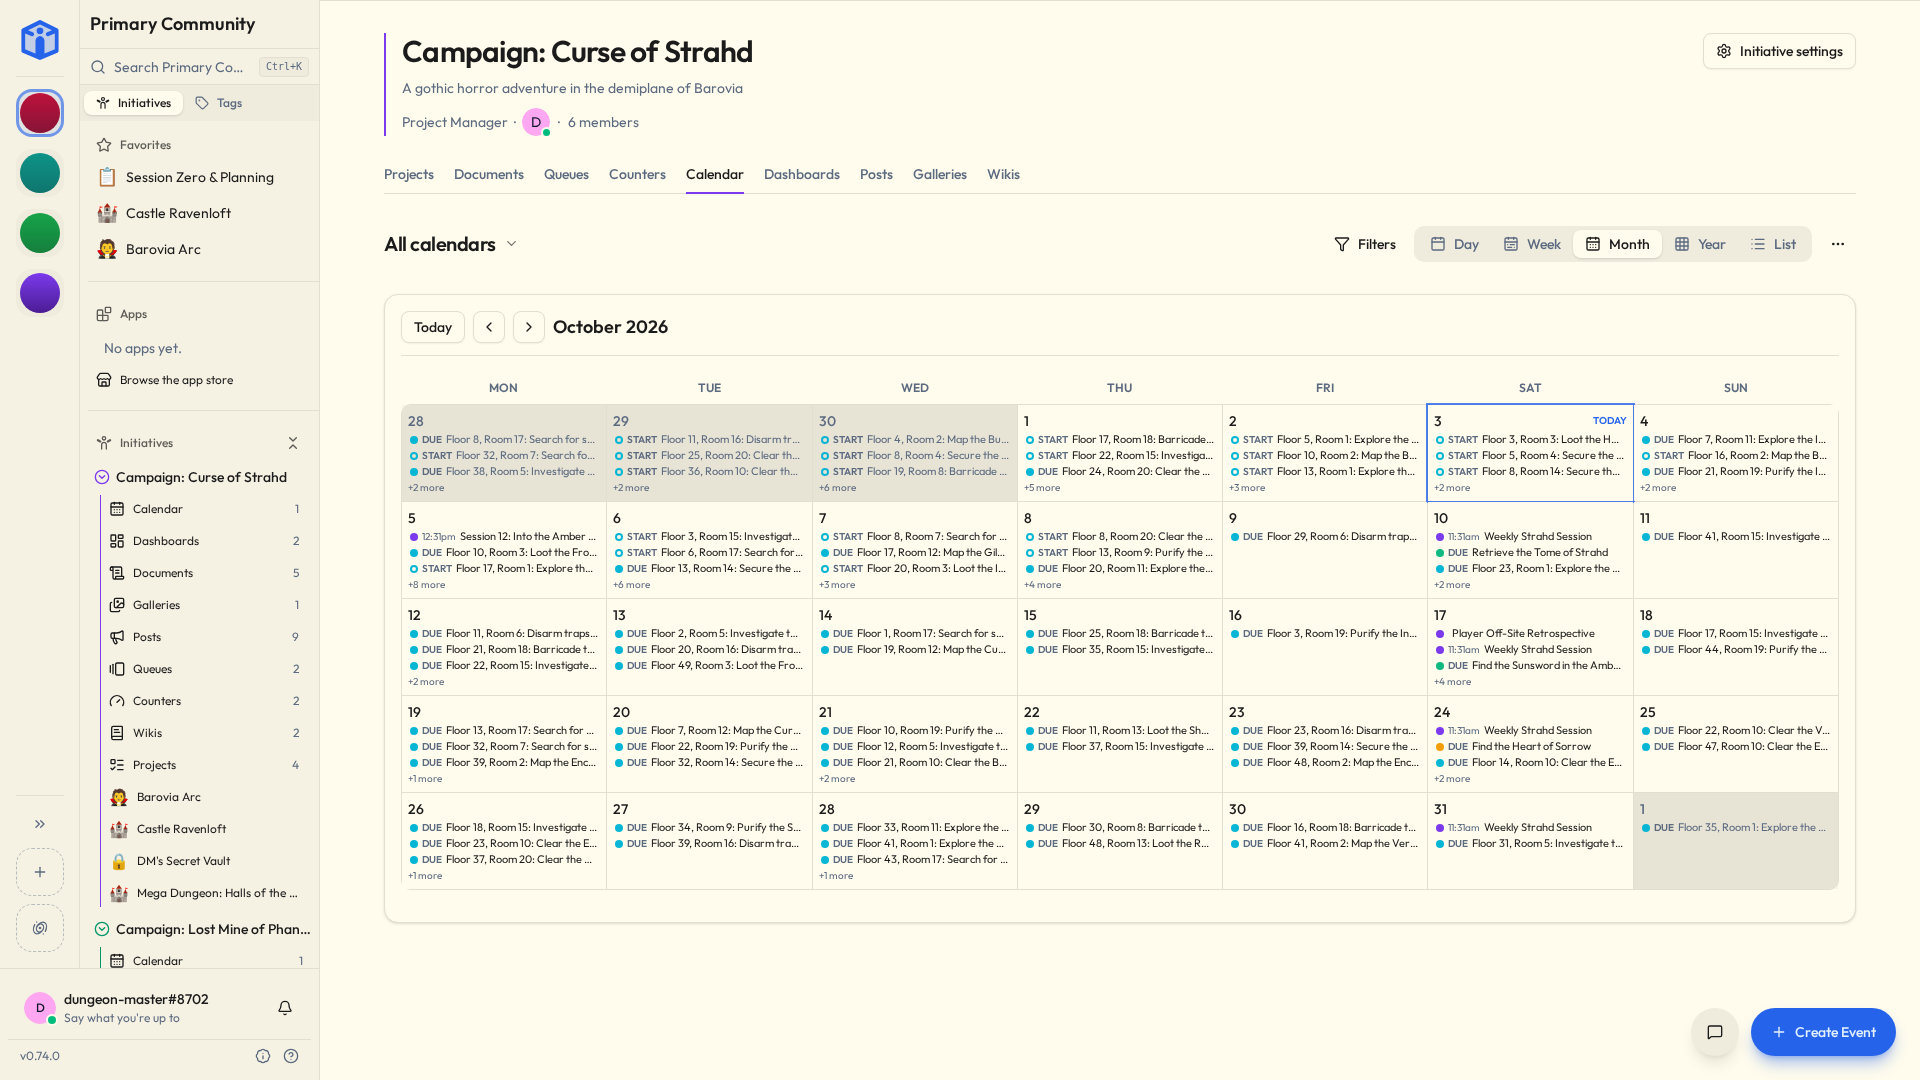Open Queues item in sidebar tree

(206, 669)
